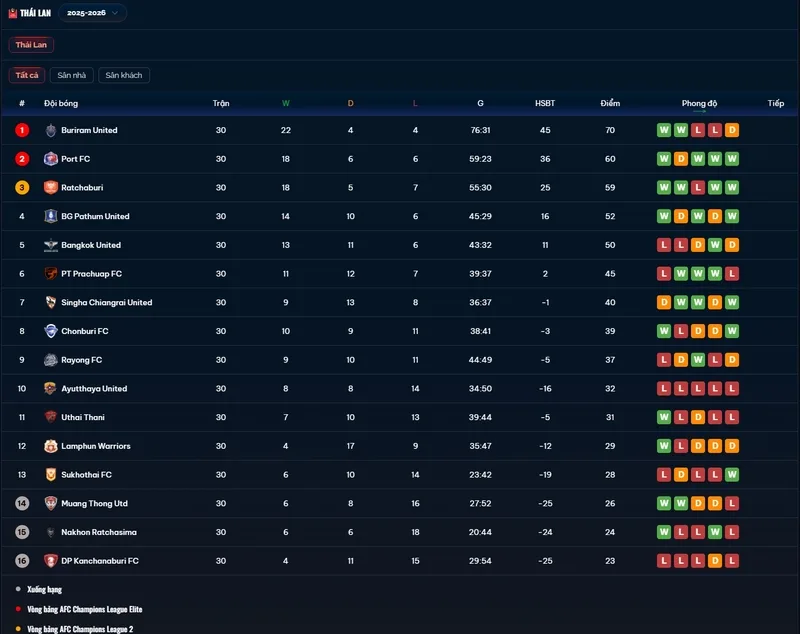800x634 pixels.
Task: Select the Tất cả filter
Action: point(27,75)
